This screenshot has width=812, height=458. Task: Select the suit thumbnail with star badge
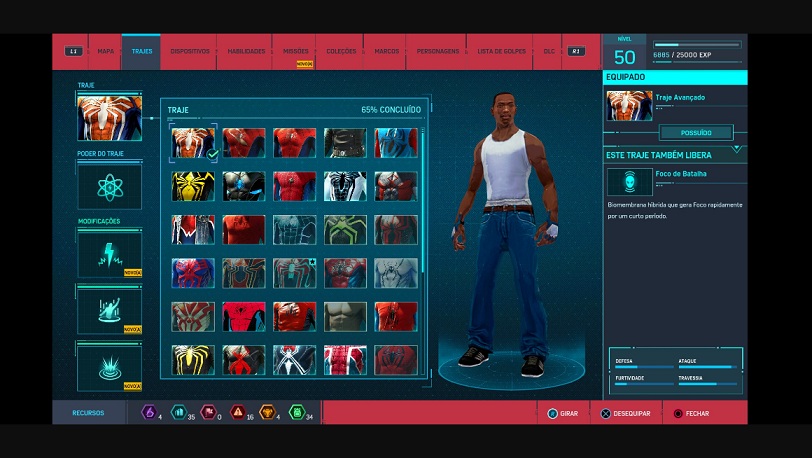click(294, 273)
